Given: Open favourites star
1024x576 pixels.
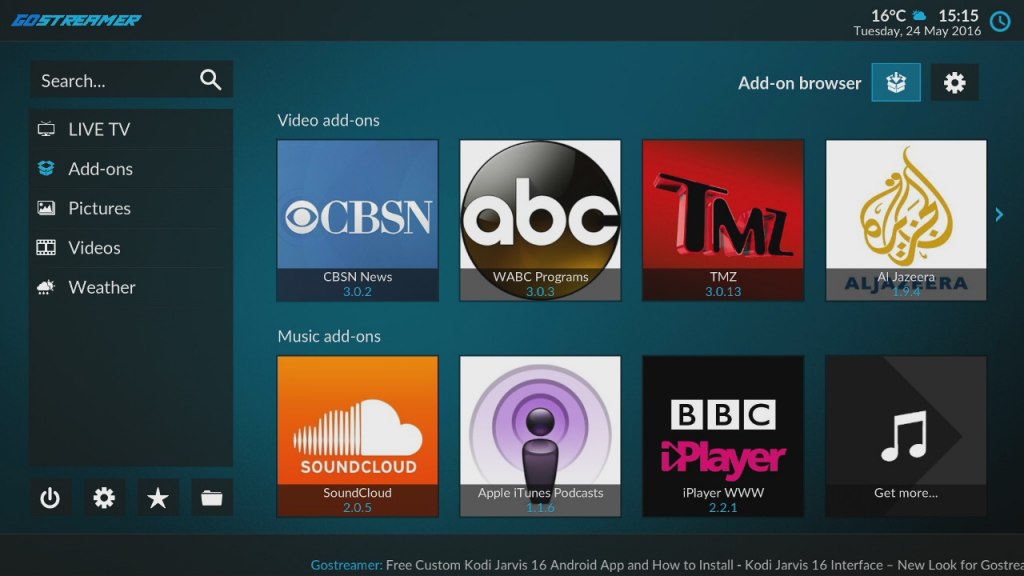Looking at the screenshot, I should [158, 498].
